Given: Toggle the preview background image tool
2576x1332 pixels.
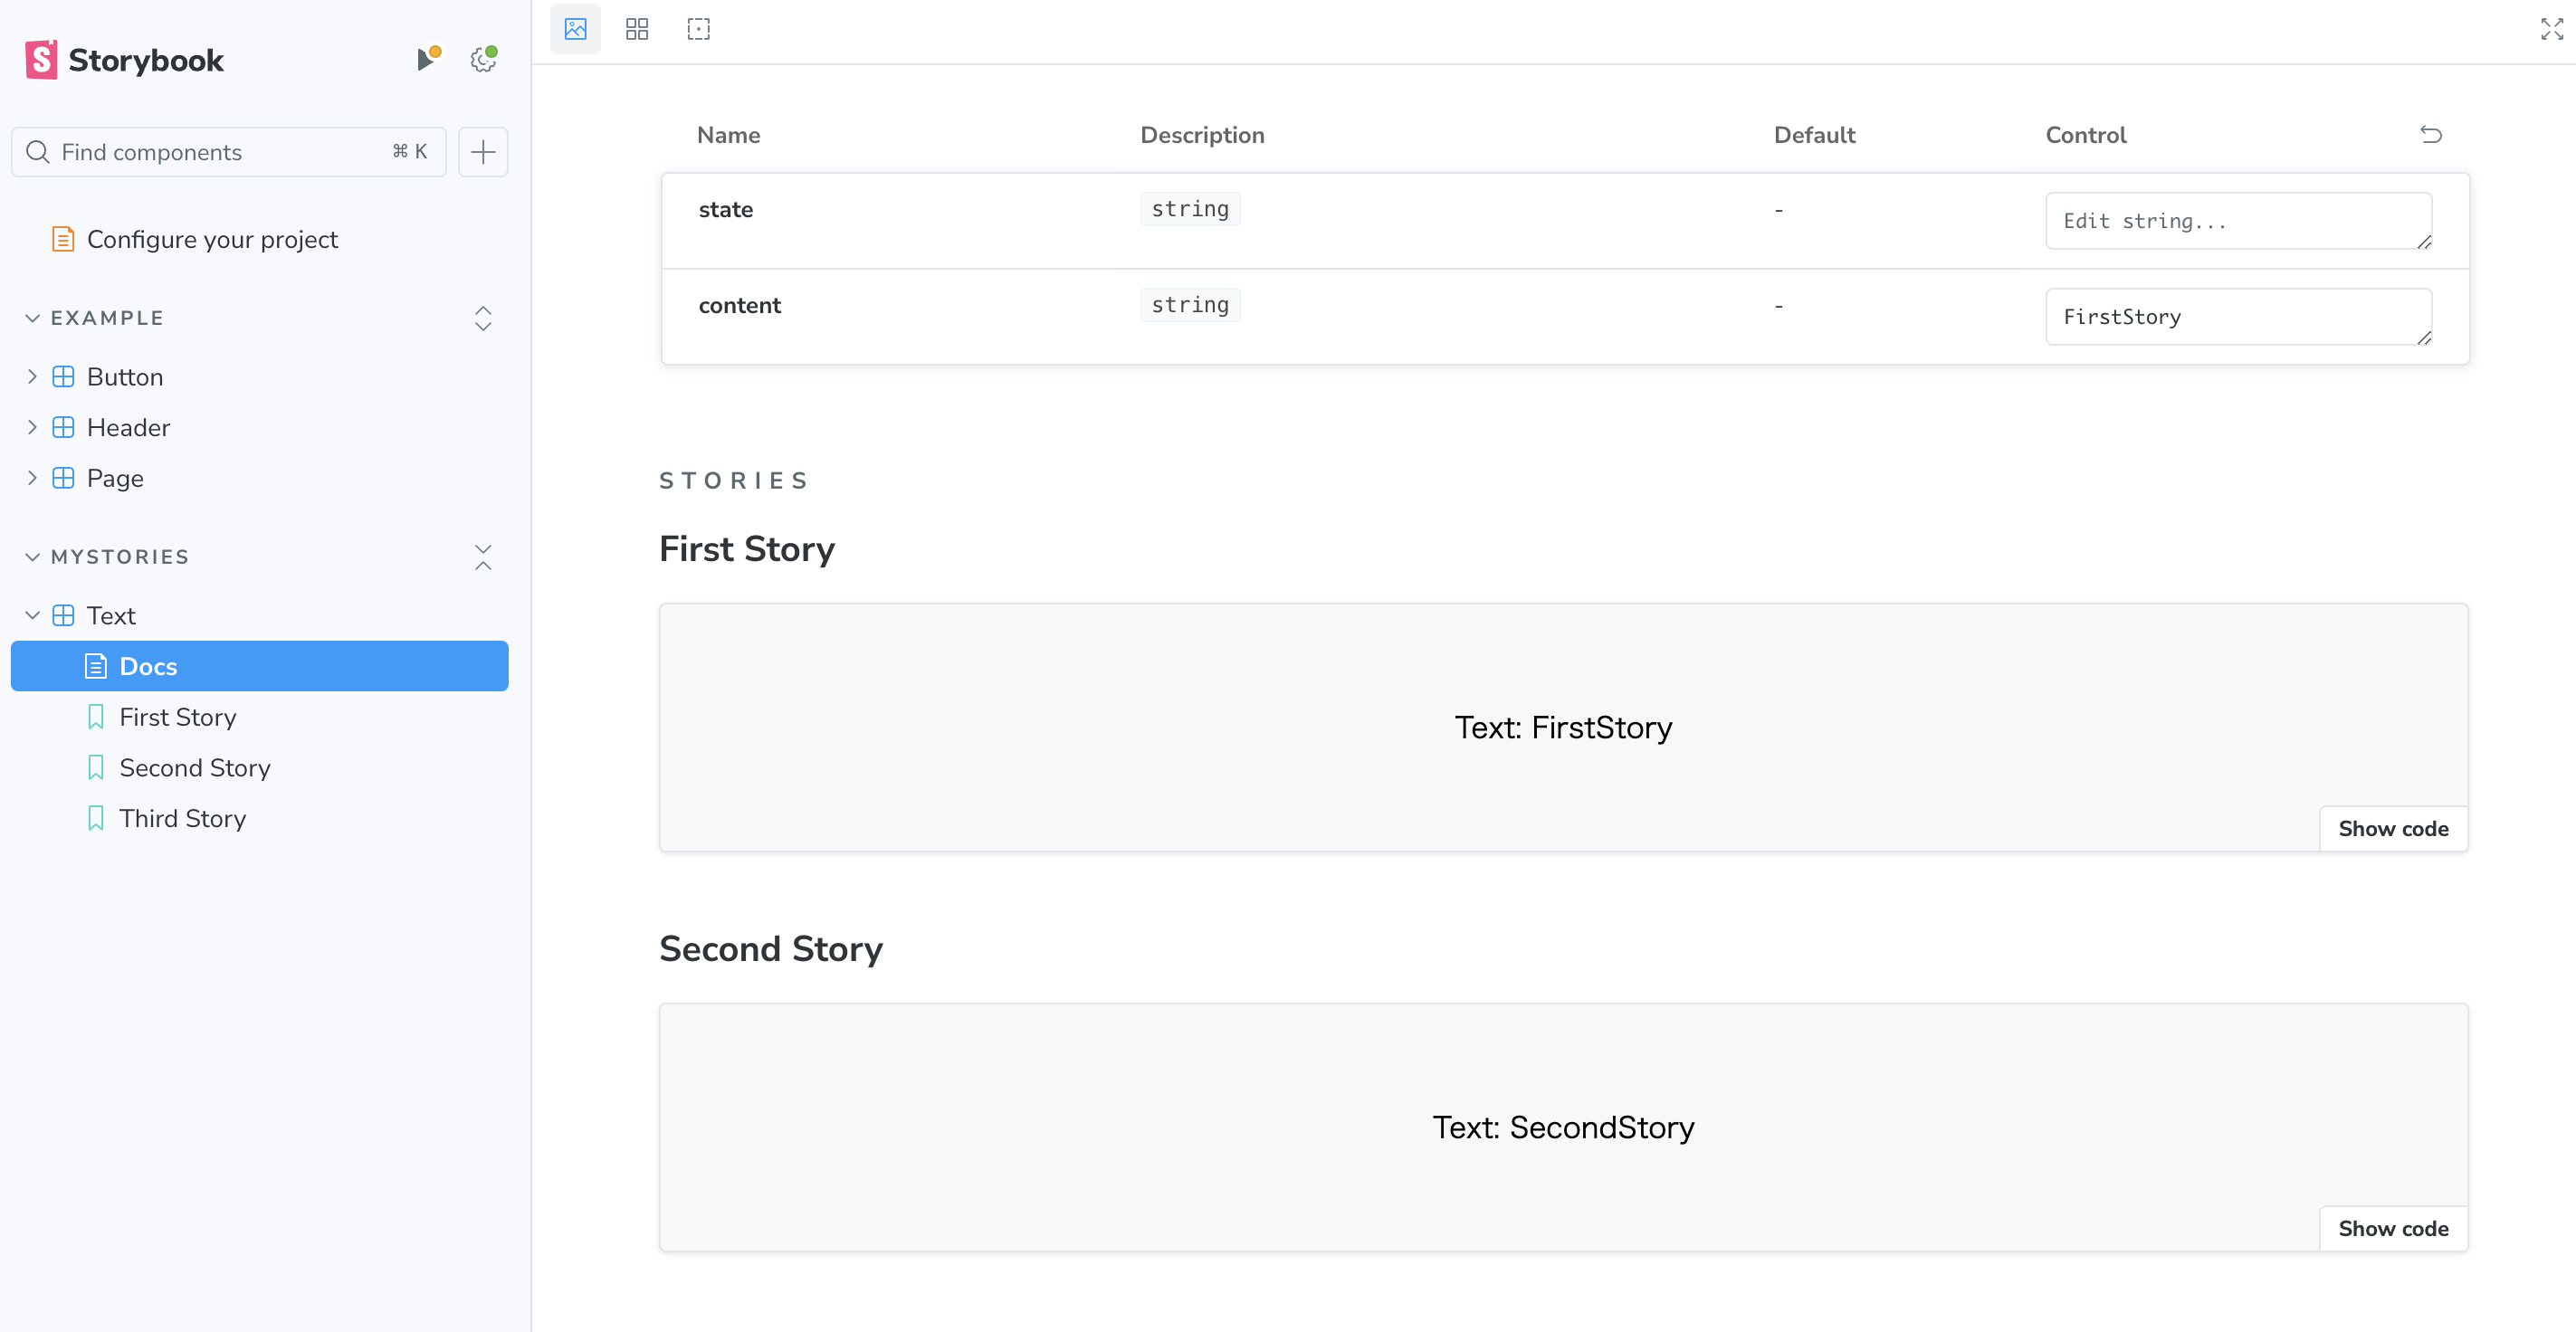Looking at the screenshot, I should pos(575,29).
